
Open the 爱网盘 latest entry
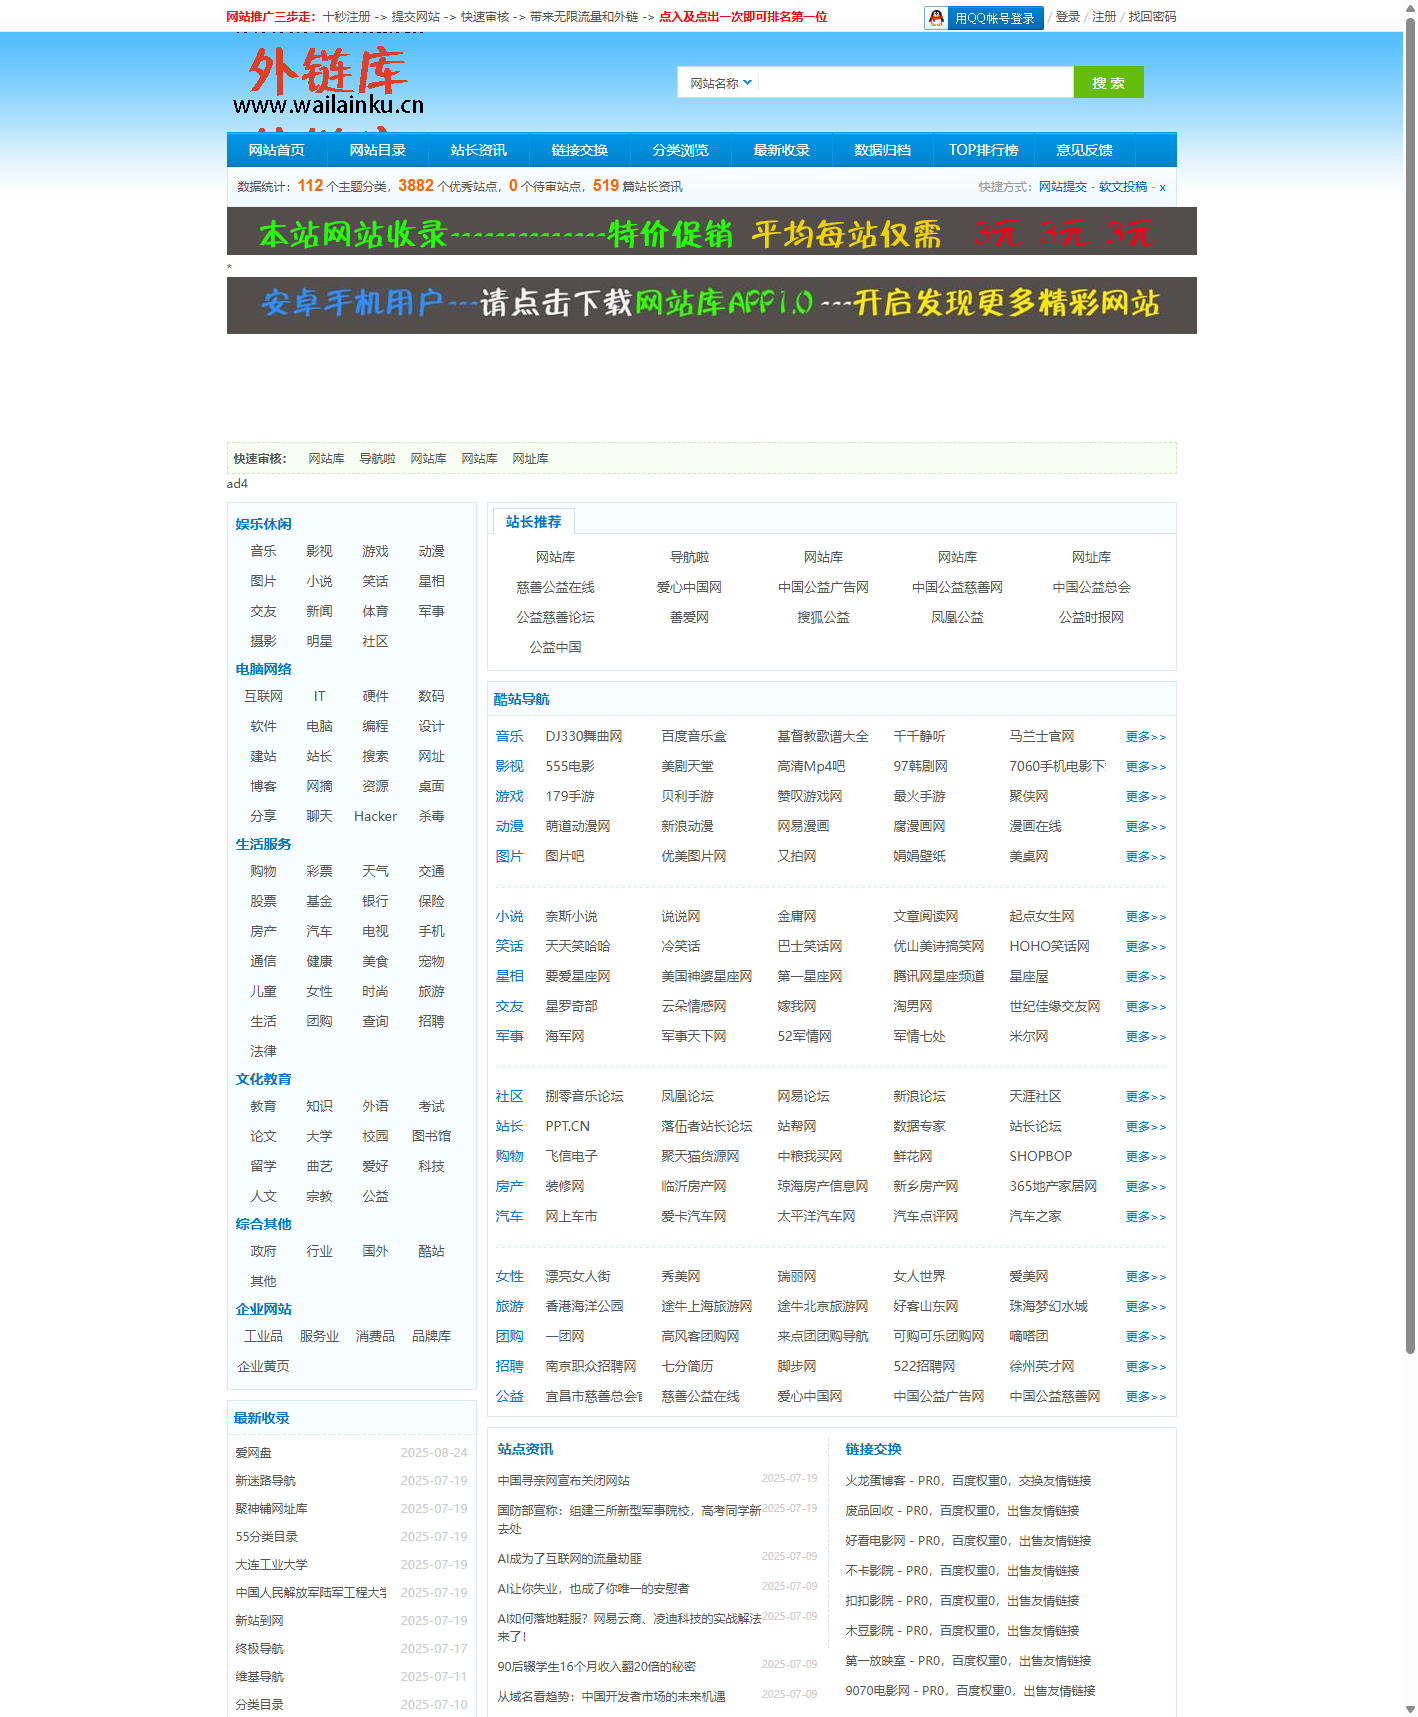254,1453
